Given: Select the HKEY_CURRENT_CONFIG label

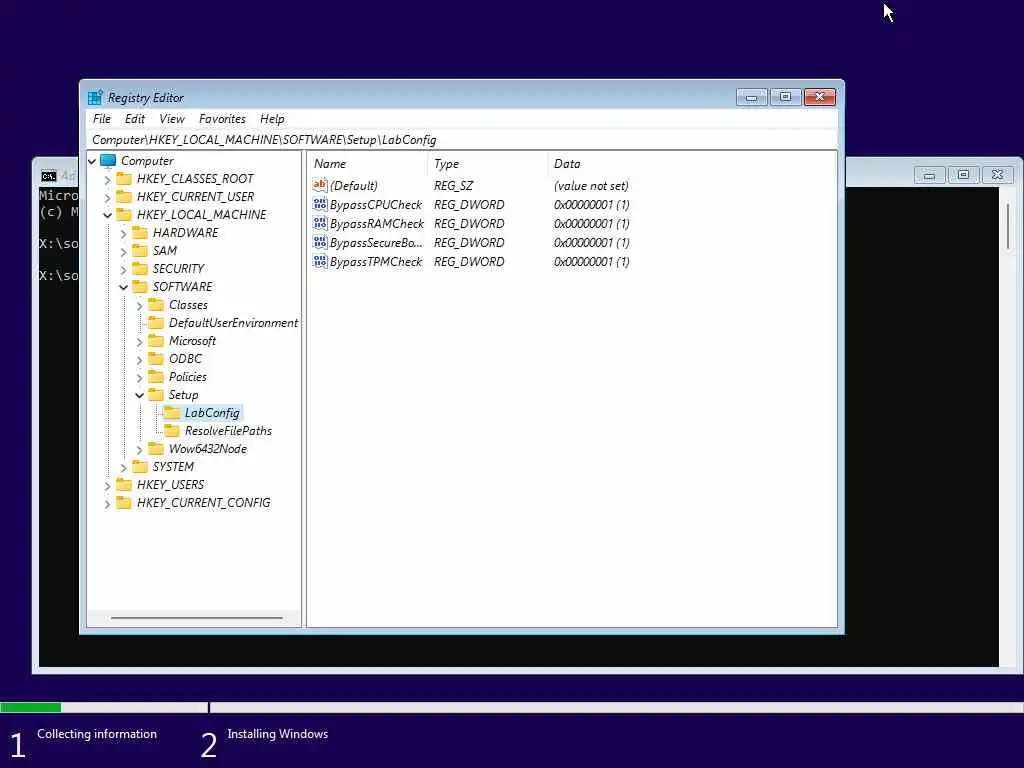Looking at the screenshot, I should [x=203, y=502].
